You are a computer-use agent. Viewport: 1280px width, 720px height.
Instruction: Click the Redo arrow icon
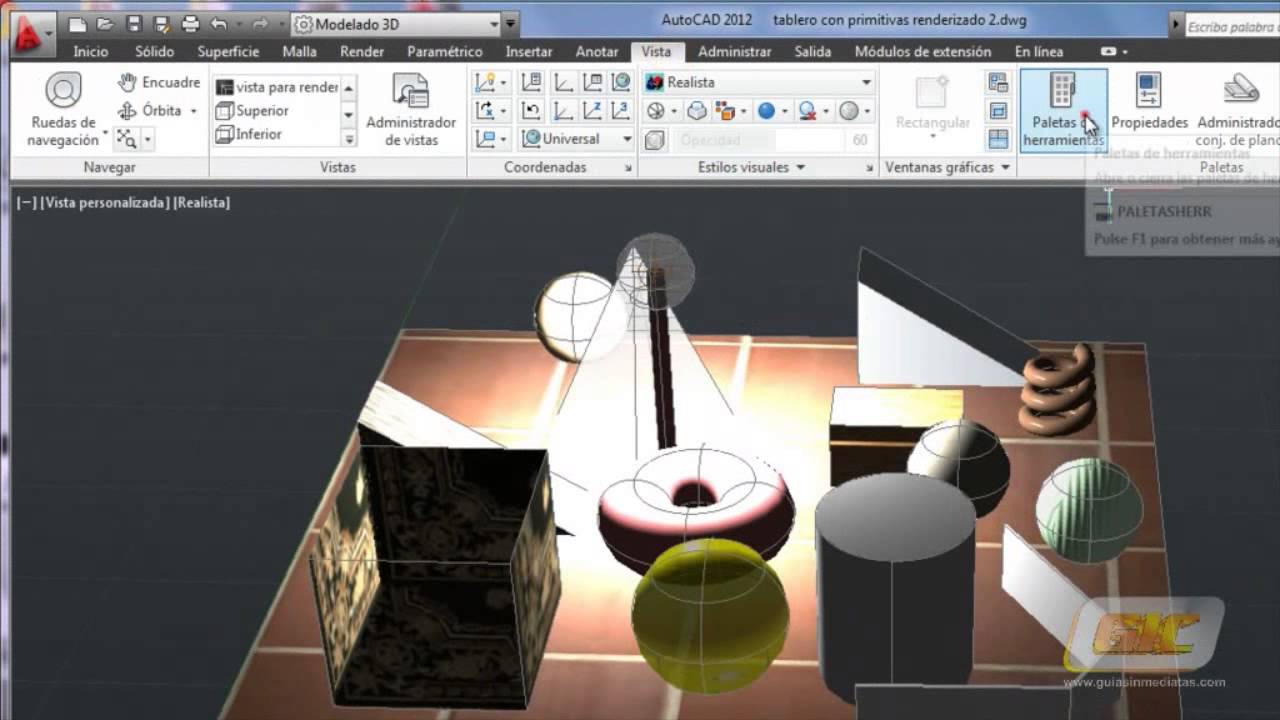260,23
